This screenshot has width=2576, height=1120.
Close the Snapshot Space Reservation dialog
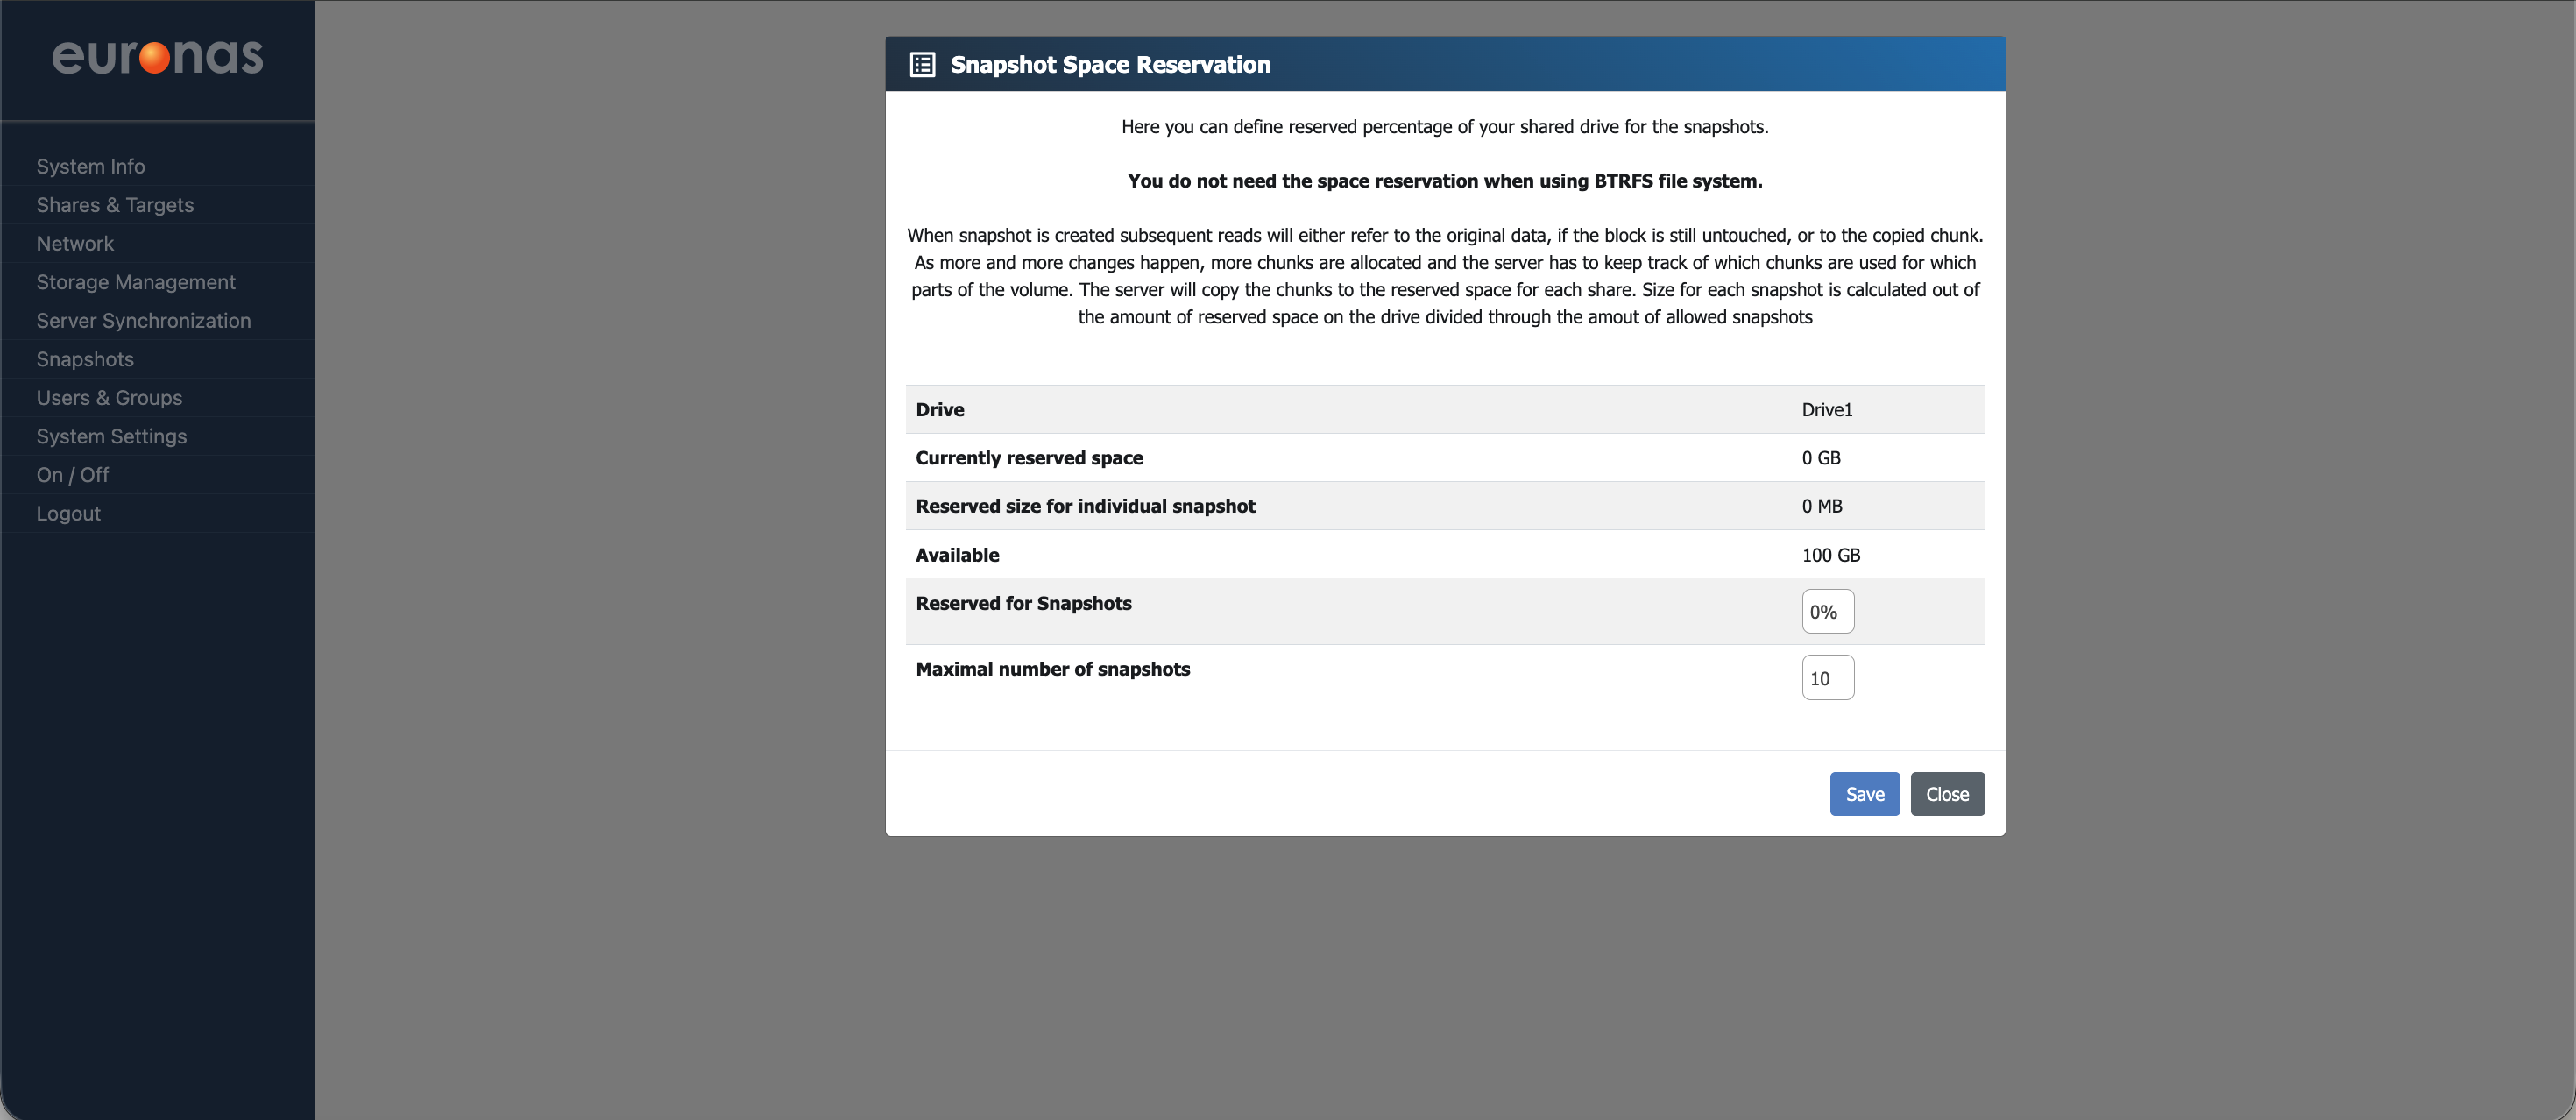pos(1946,794)
